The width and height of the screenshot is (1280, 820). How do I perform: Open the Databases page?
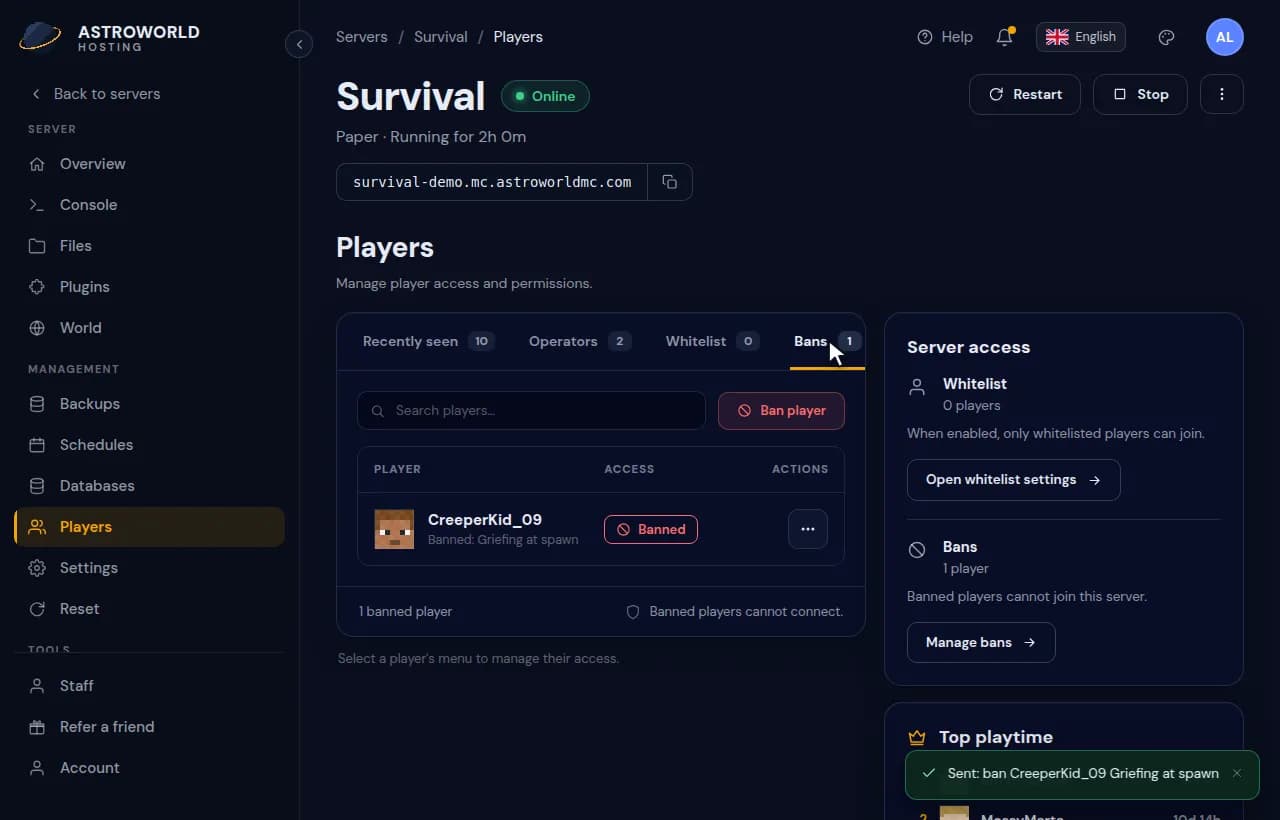[150, 486]
